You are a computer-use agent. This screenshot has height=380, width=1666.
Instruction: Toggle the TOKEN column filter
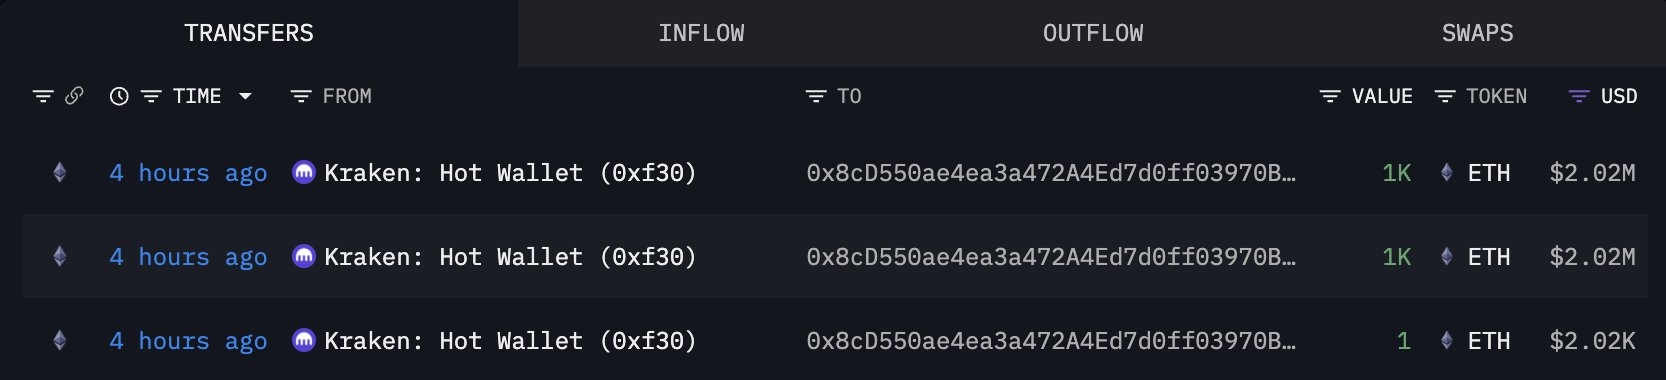(x=1445, y=96)
